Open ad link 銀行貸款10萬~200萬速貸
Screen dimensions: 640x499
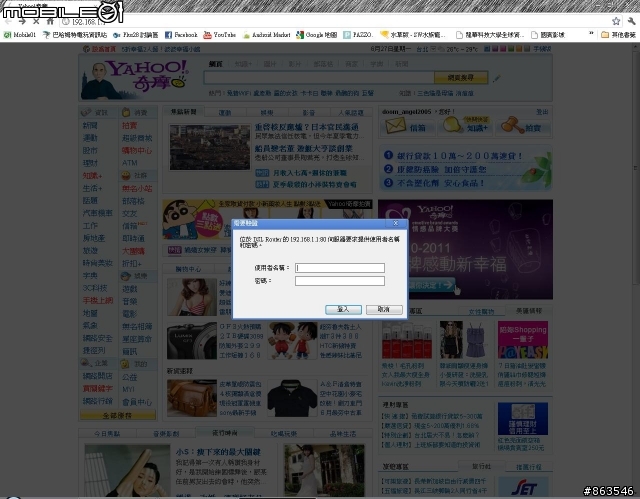pyautogui.click(x=460, y=156)
